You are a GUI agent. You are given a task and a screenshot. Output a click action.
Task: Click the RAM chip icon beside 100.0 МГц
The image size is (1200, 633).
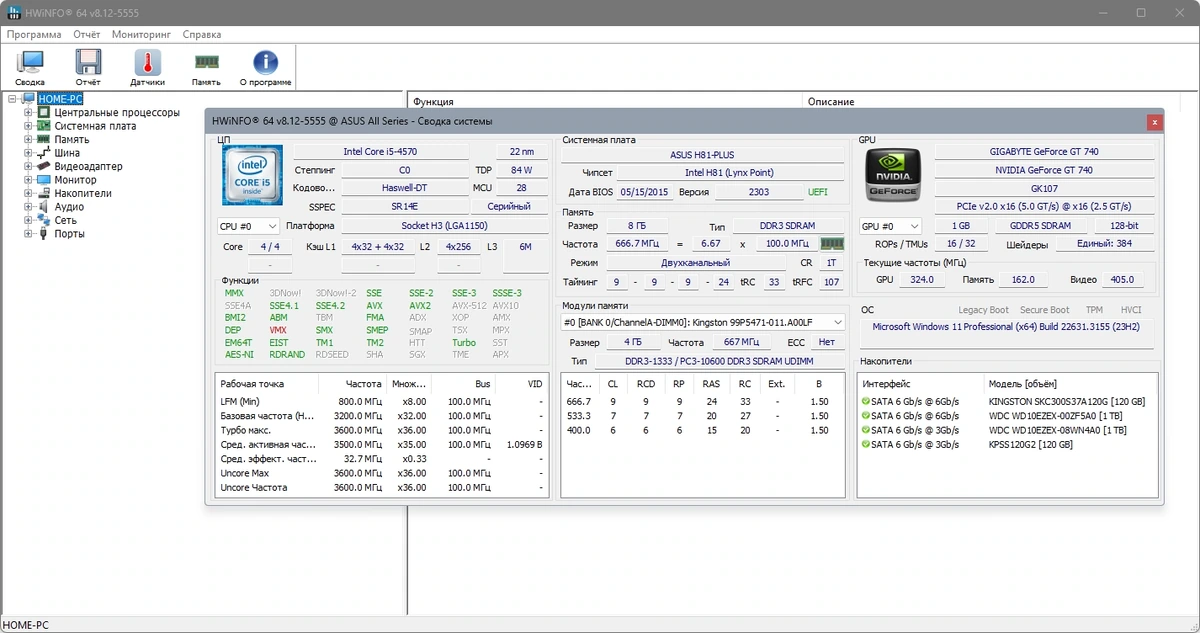click(831, 244)
